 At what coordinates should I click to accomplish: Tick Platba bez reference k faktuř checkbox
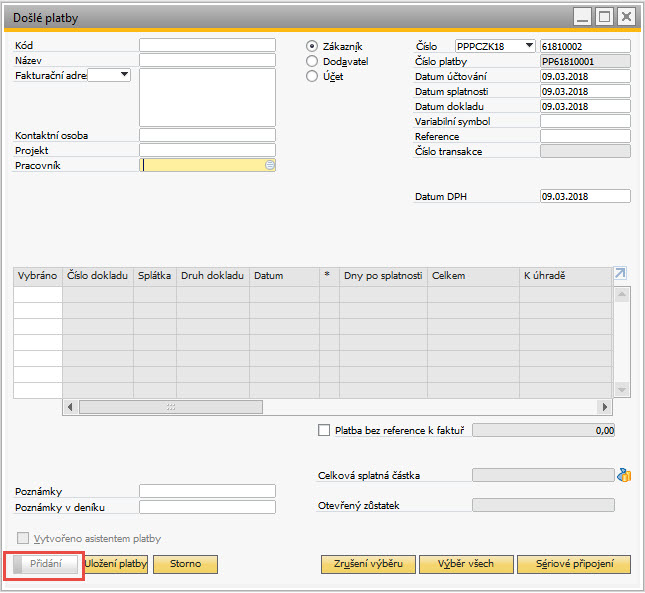(x=324, y=430)
